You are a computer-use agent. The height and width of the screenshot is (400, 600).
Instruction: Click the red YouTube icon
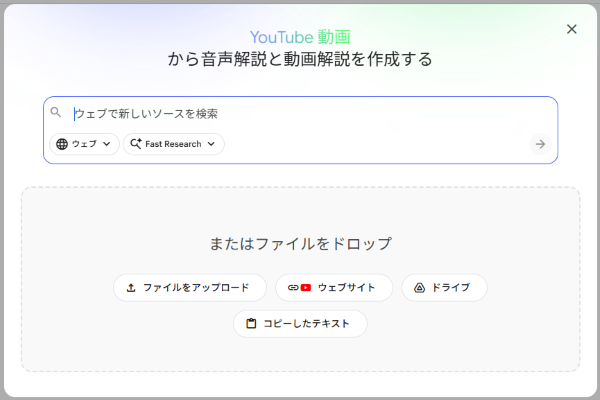[x=306, y=288]
